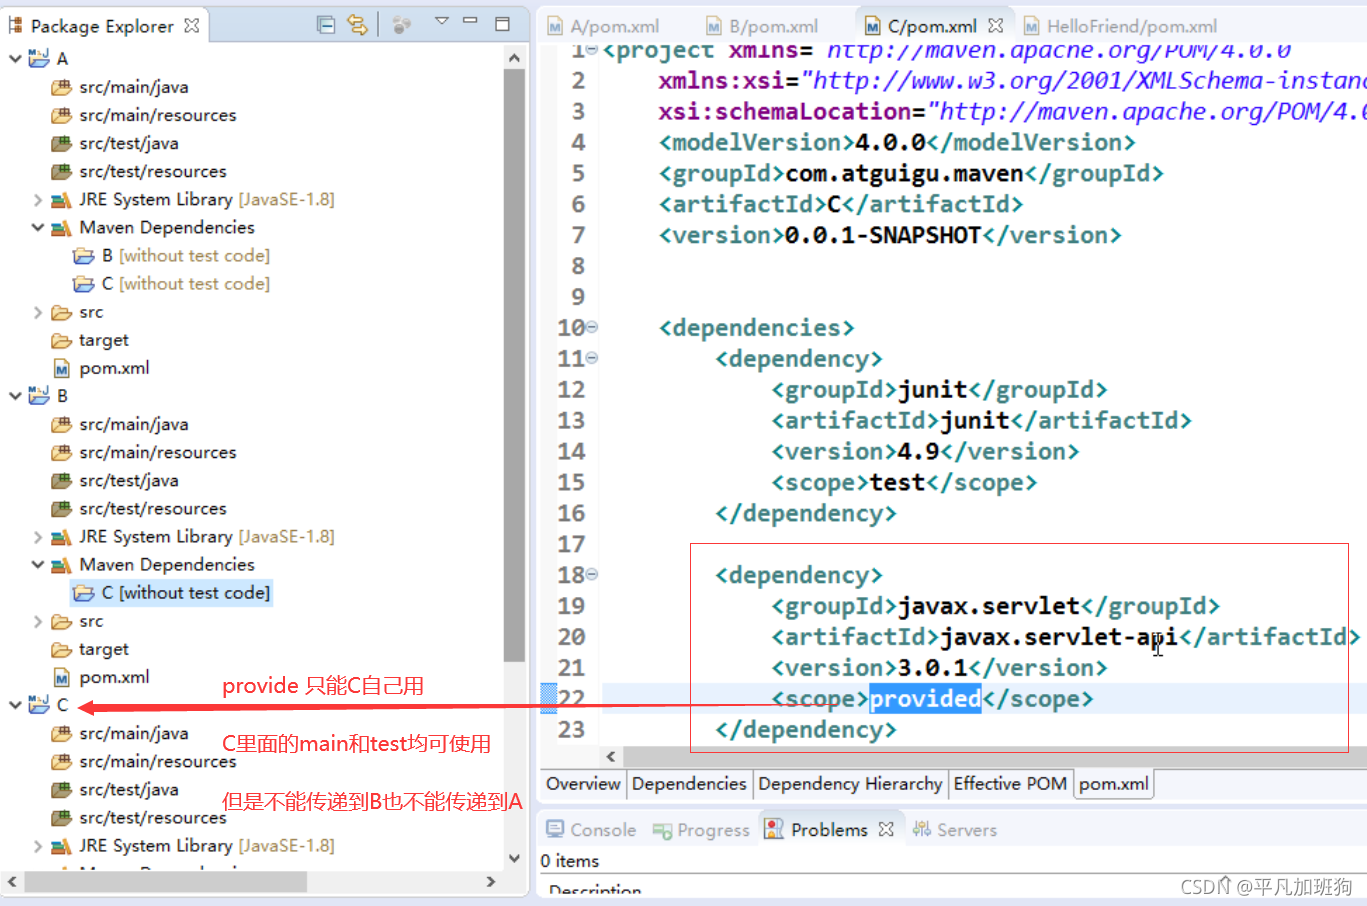This screenshot has height=906, width=1367.
Task: Select src/main/java package icon under project A
Action: click(61, 87)
